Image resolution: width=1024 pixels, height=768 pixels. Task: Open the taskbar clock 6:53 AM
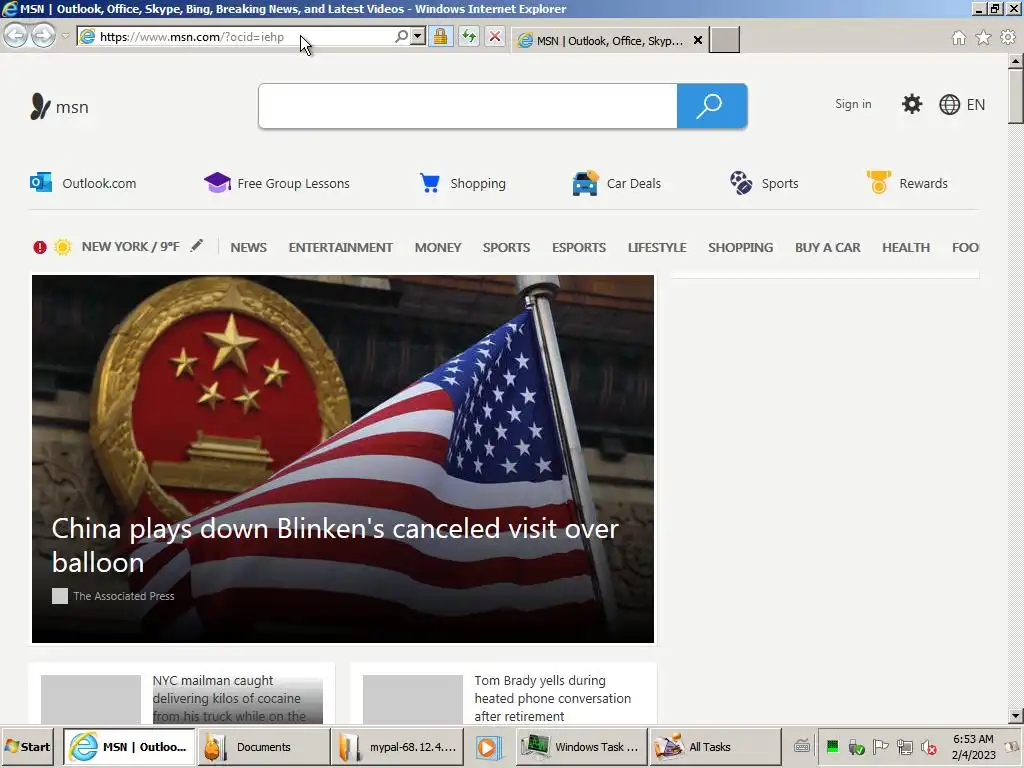click(973, 746)
